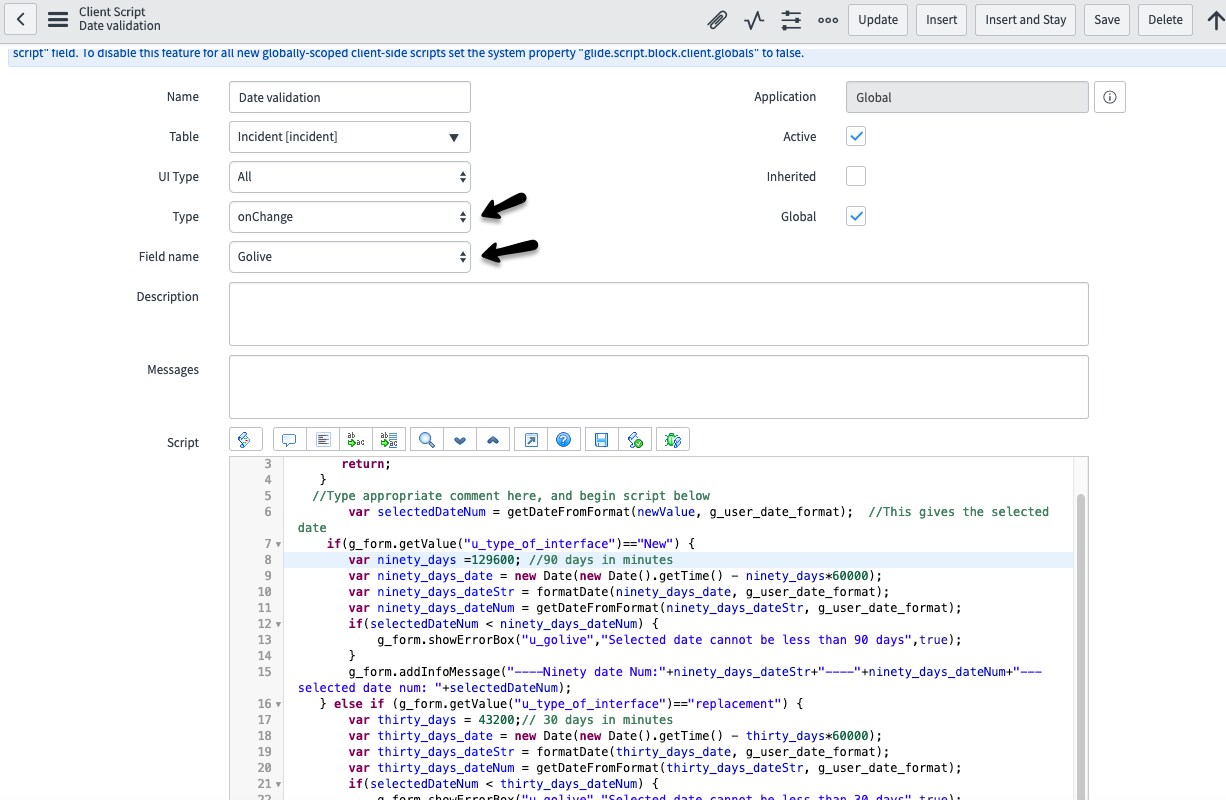The image size is (1226, 800).
Task: Open the Type dropdown set to onChange
Action: click(x=349, y=217)
